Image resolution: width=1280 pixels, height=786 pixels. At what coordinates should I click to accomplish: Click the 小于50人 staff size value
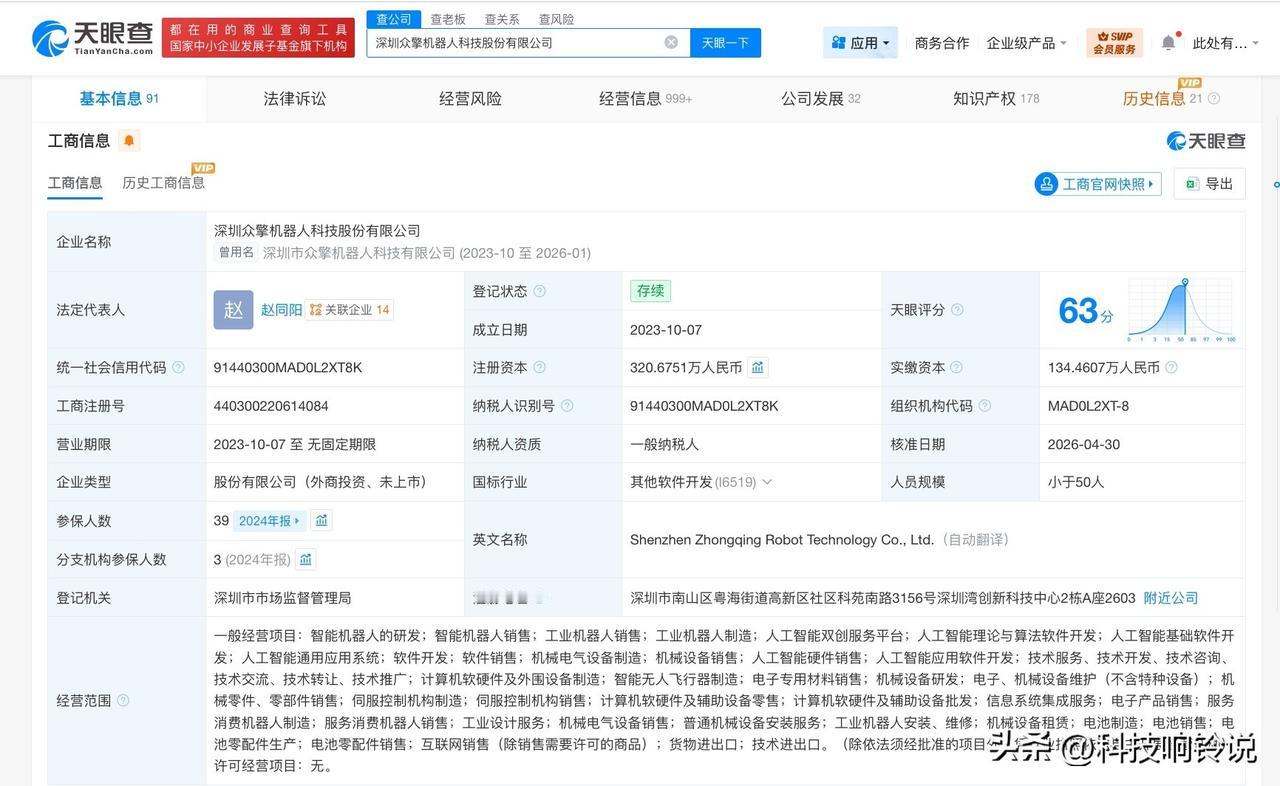(x=1076, y=482)
